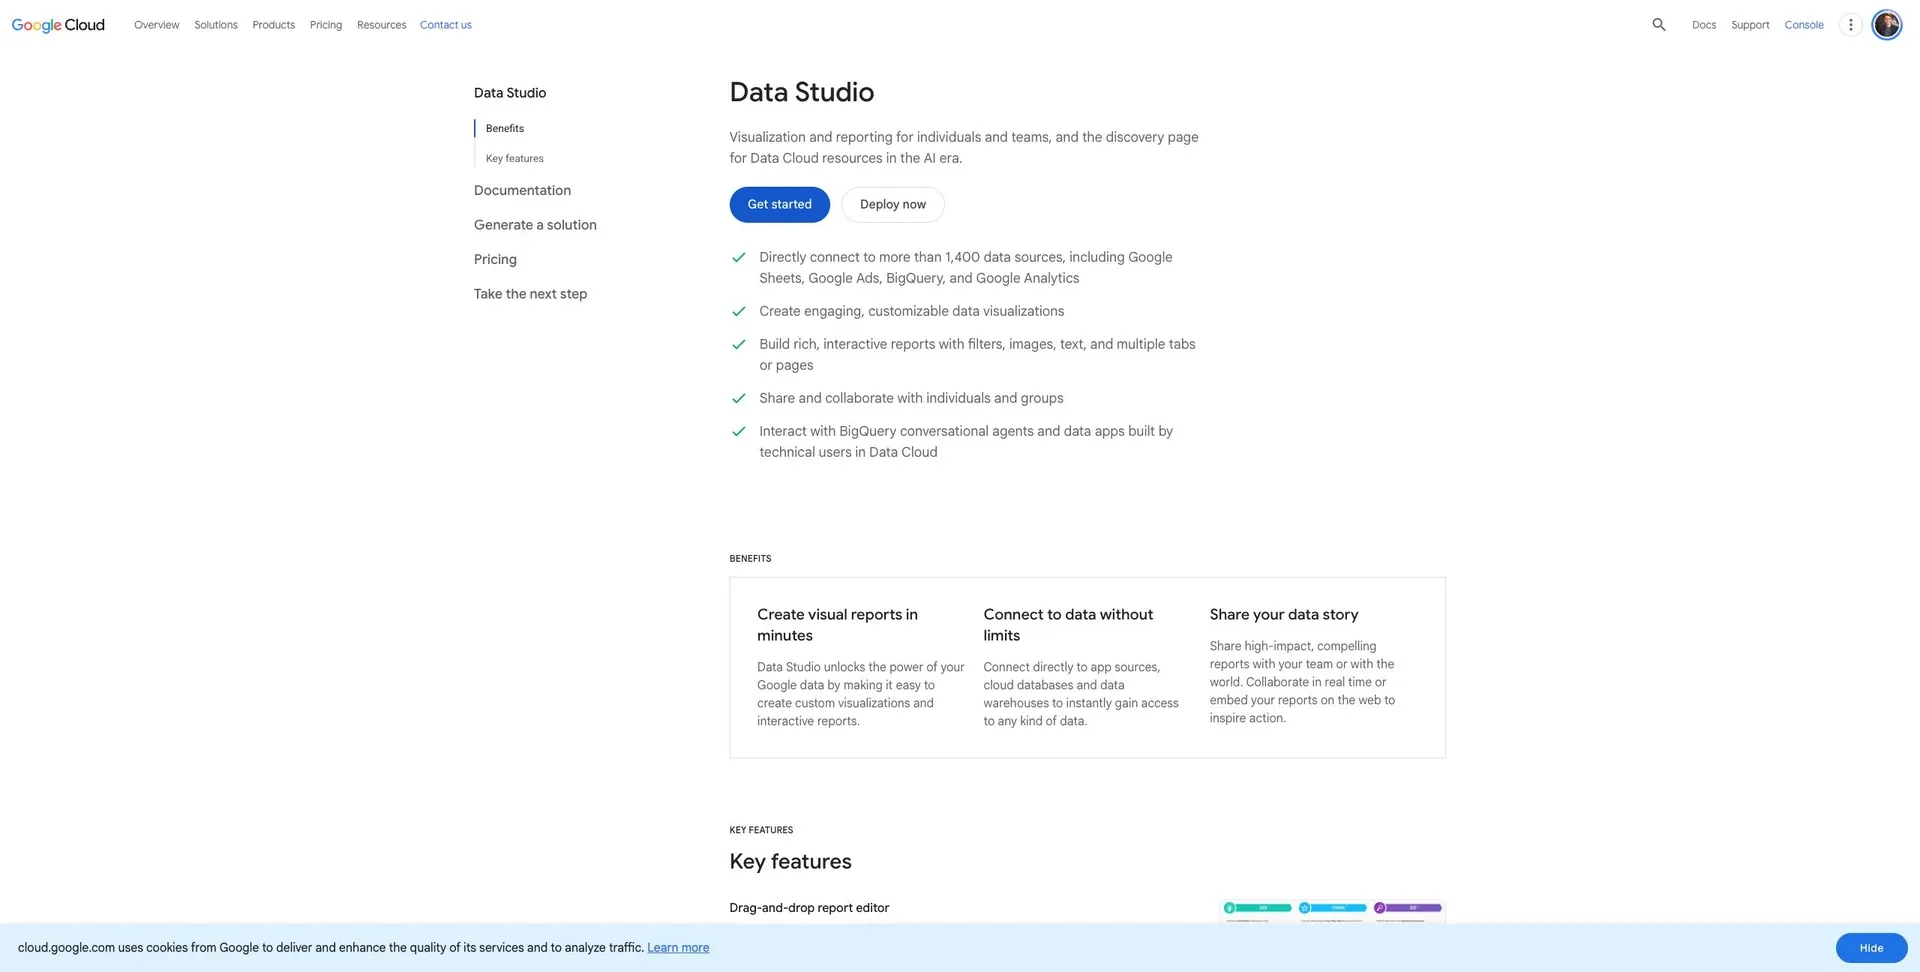This screenshot has height=972, width=1920.
Task: Open Documentation in the sidebar
Action: click(x=523, y=190)
